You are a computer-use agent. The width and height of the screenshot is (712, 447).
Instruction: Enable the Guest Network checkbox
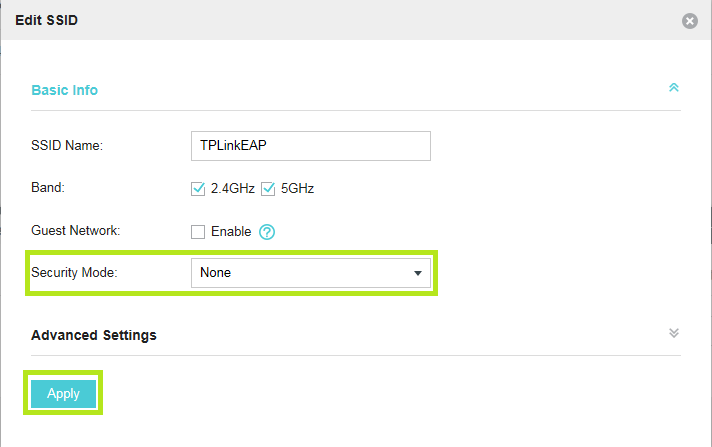[x=198, y=232]
